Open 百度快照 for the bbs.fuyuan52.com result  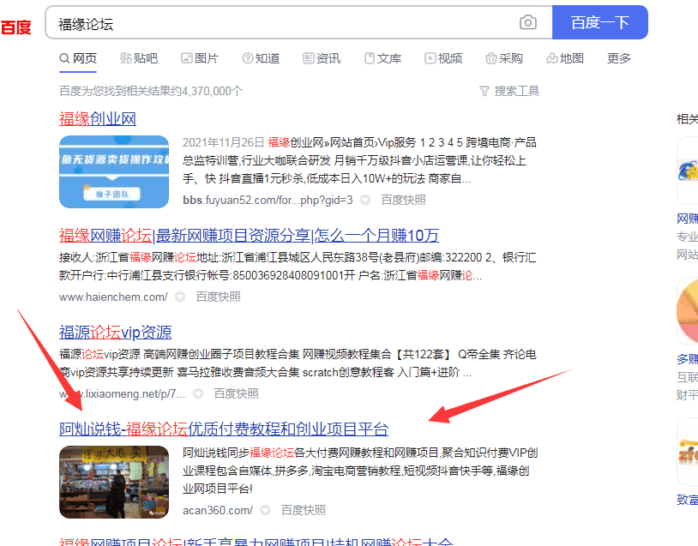click(x=404, y=200)
